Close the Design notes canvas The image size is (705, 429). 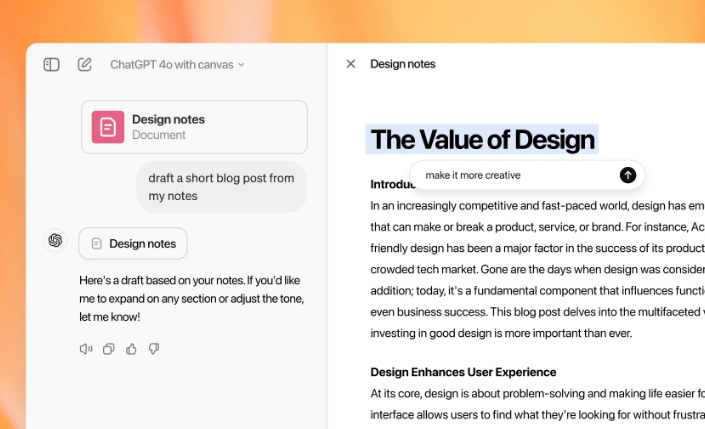coord(350,64)
